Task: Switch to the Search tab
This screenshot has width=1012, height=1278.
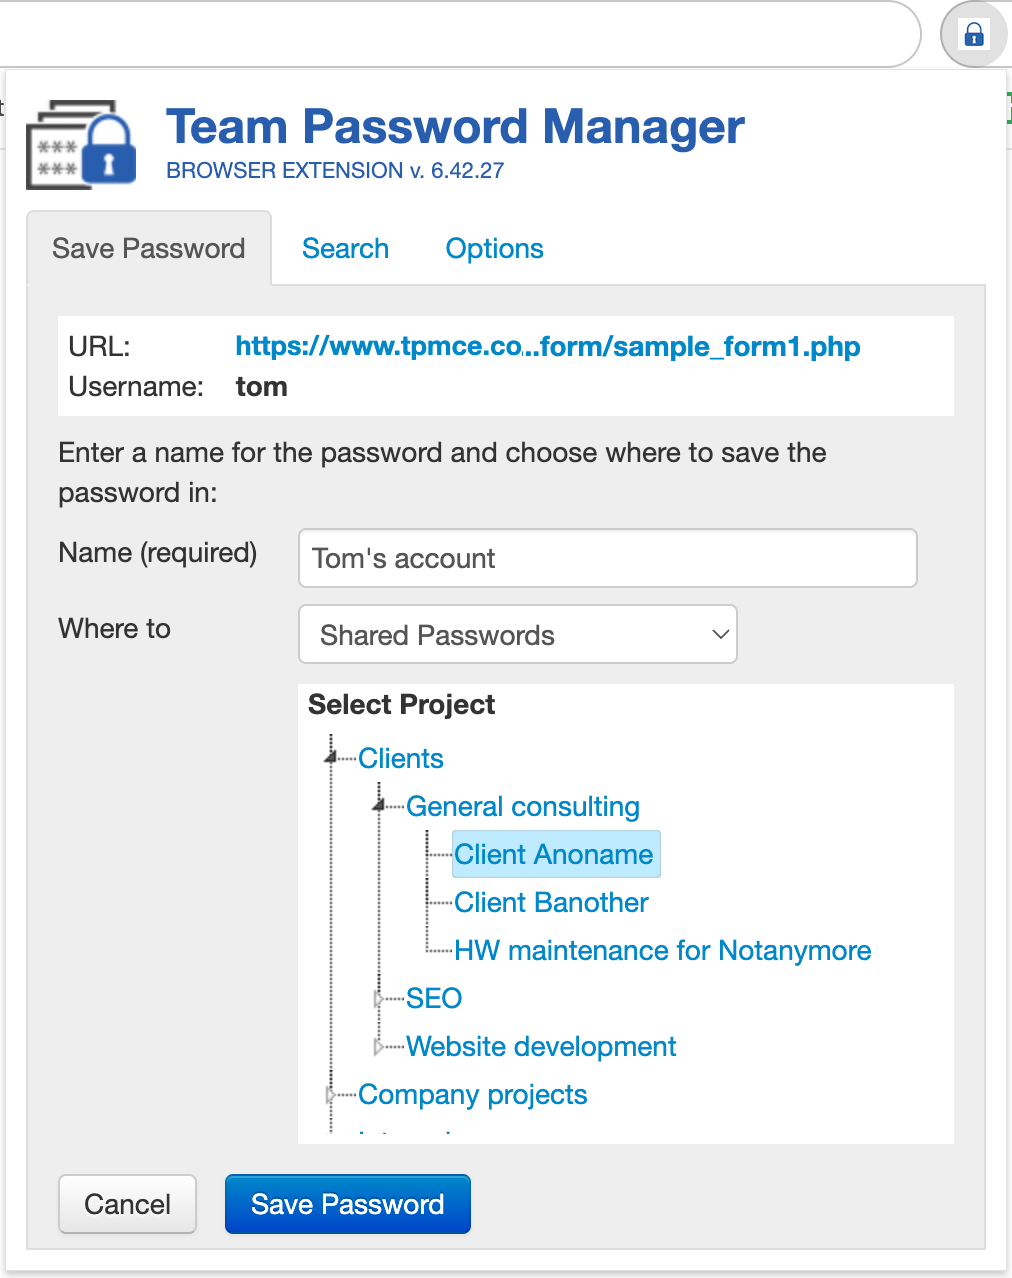Action: tap(345, 248)
